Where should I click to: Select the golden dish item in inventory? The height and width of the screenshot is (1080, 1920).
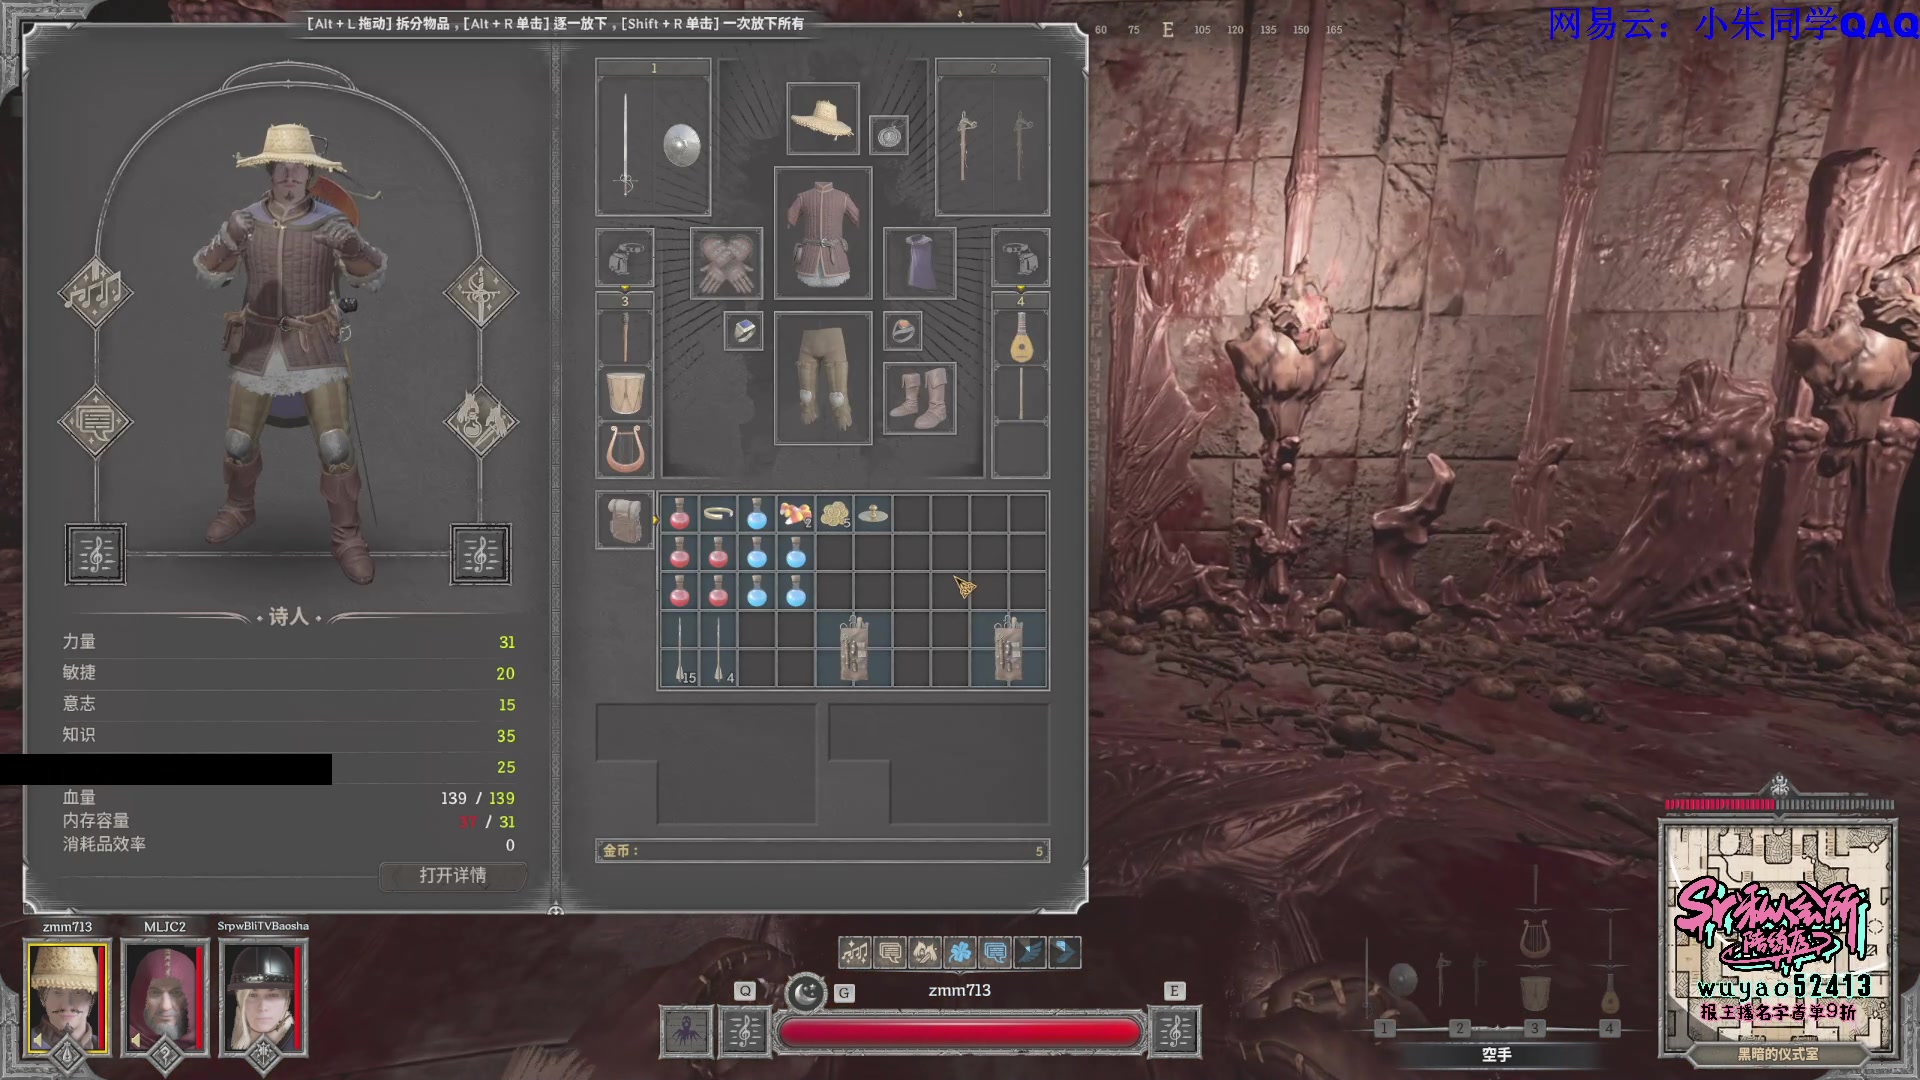pyautogui.click(x=873, y=514)
